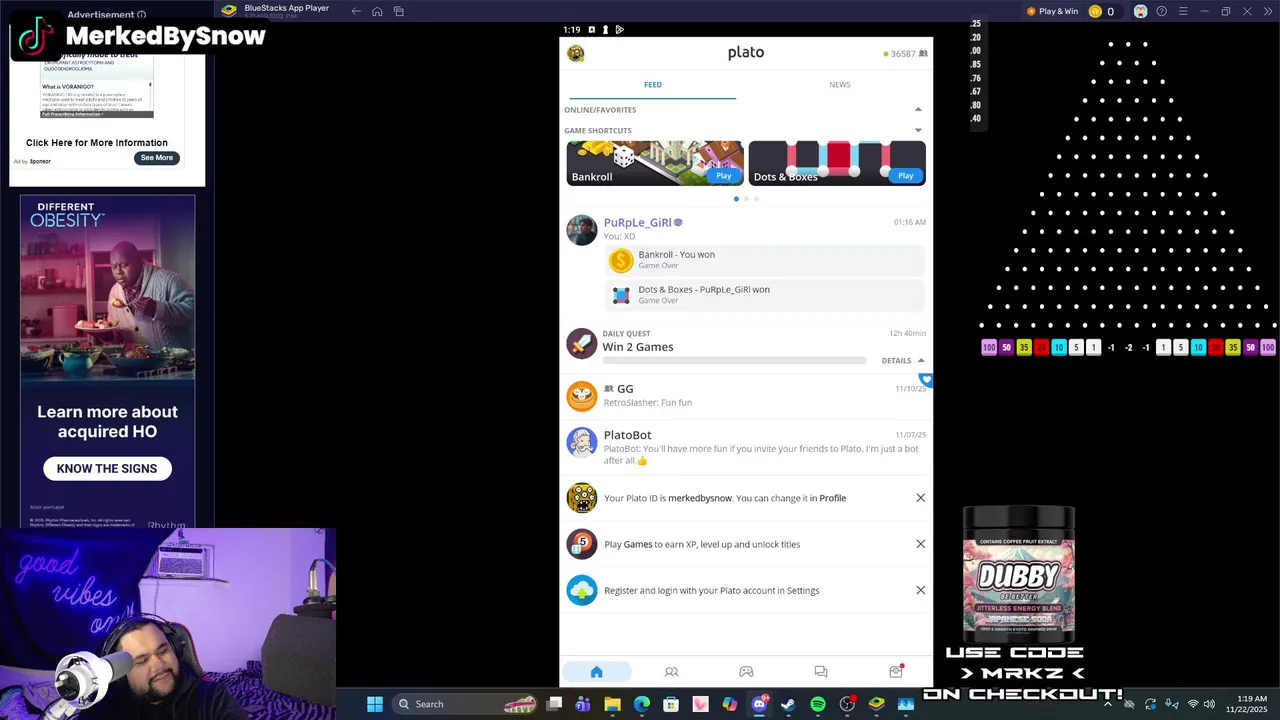Open PuRpLe_GiRl avatar picture
The height and width of the screenshot is (720, 1280).
click(581, 229)
